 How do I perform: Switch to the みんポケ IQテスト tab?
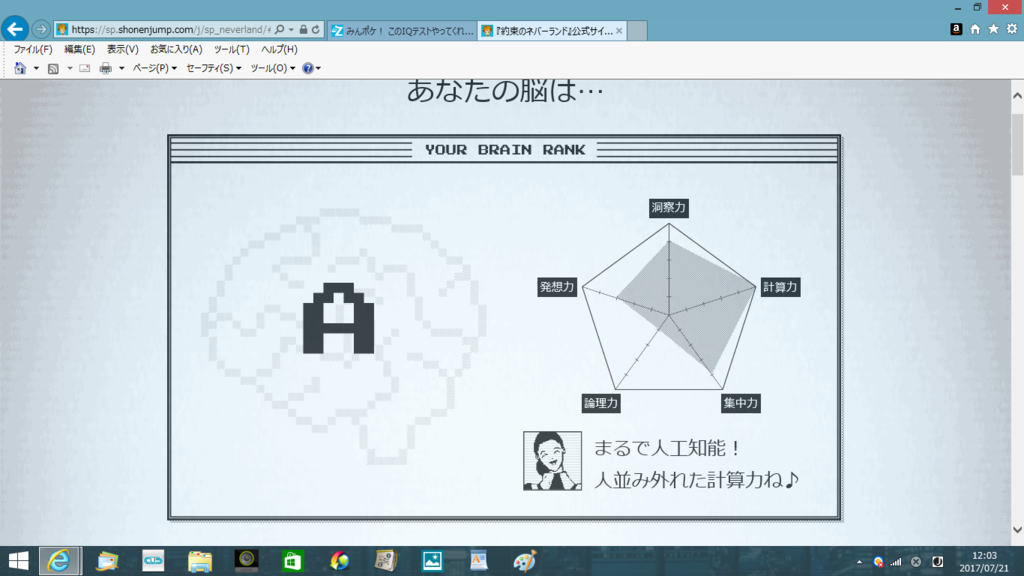pyautogui.click(x=402, y=31)
